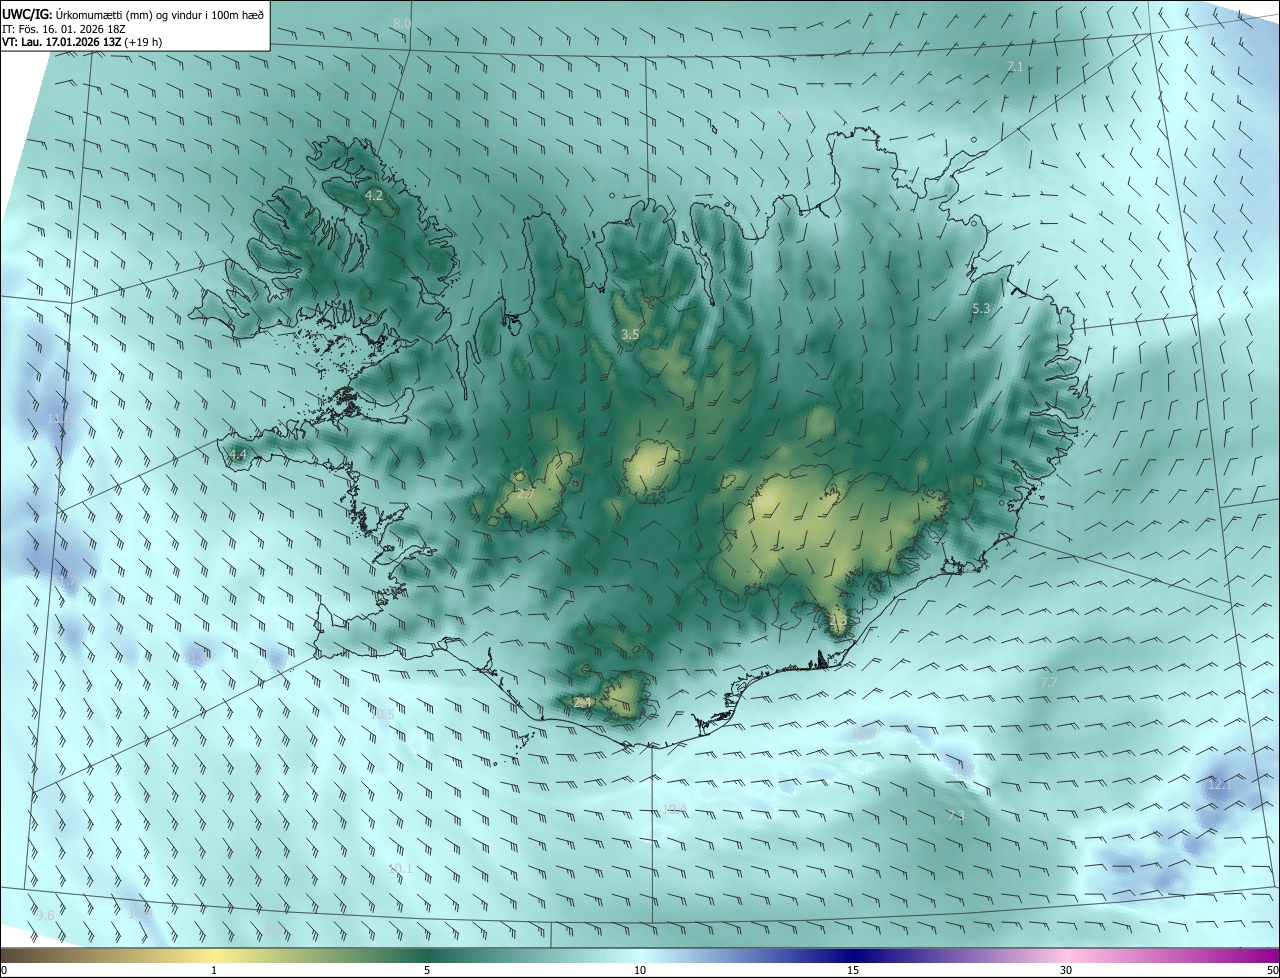Select the 10 label on the color scale
The height and width of the screenshot is (978, 1280).
pos(640,971)
